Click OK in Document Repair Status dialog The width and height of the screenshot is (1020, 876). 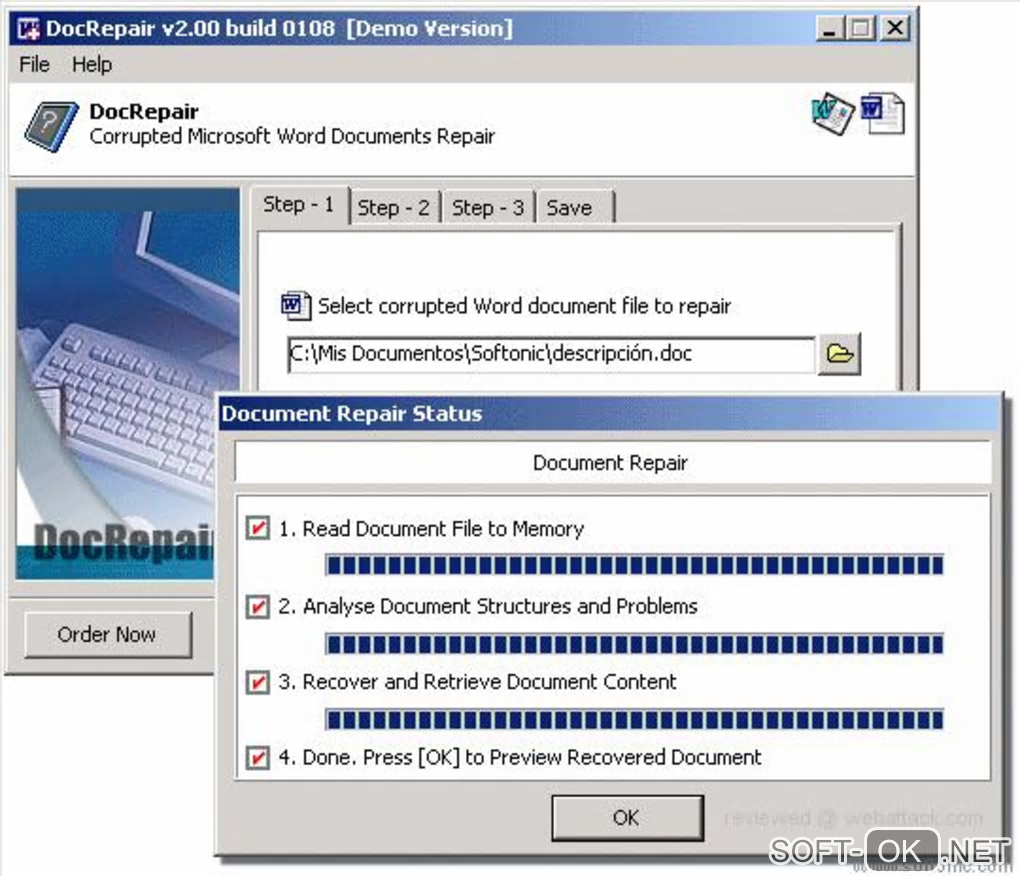pyautogui.click(x=627, y=817)
